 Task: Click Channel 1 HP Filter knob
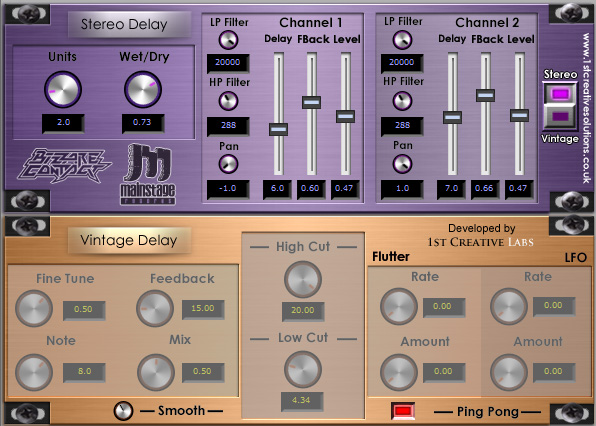pyautogui.click(x=228, y=101)
